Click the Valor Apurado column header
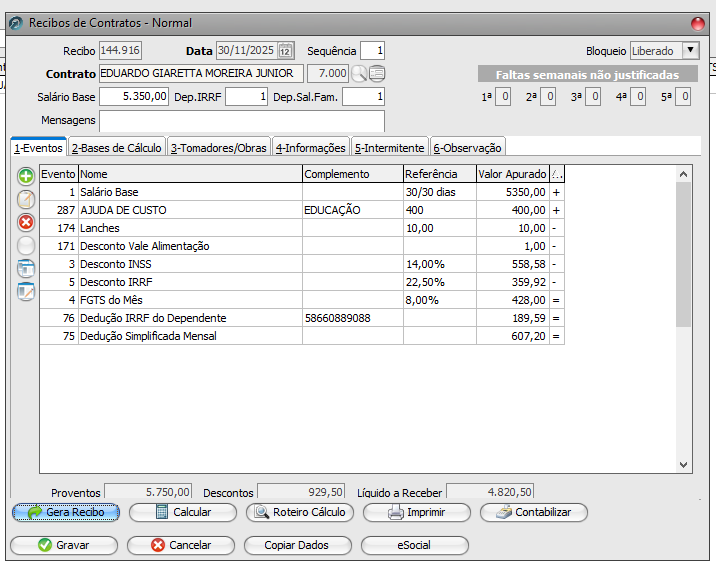716x572 pixels. pos(512,174)
